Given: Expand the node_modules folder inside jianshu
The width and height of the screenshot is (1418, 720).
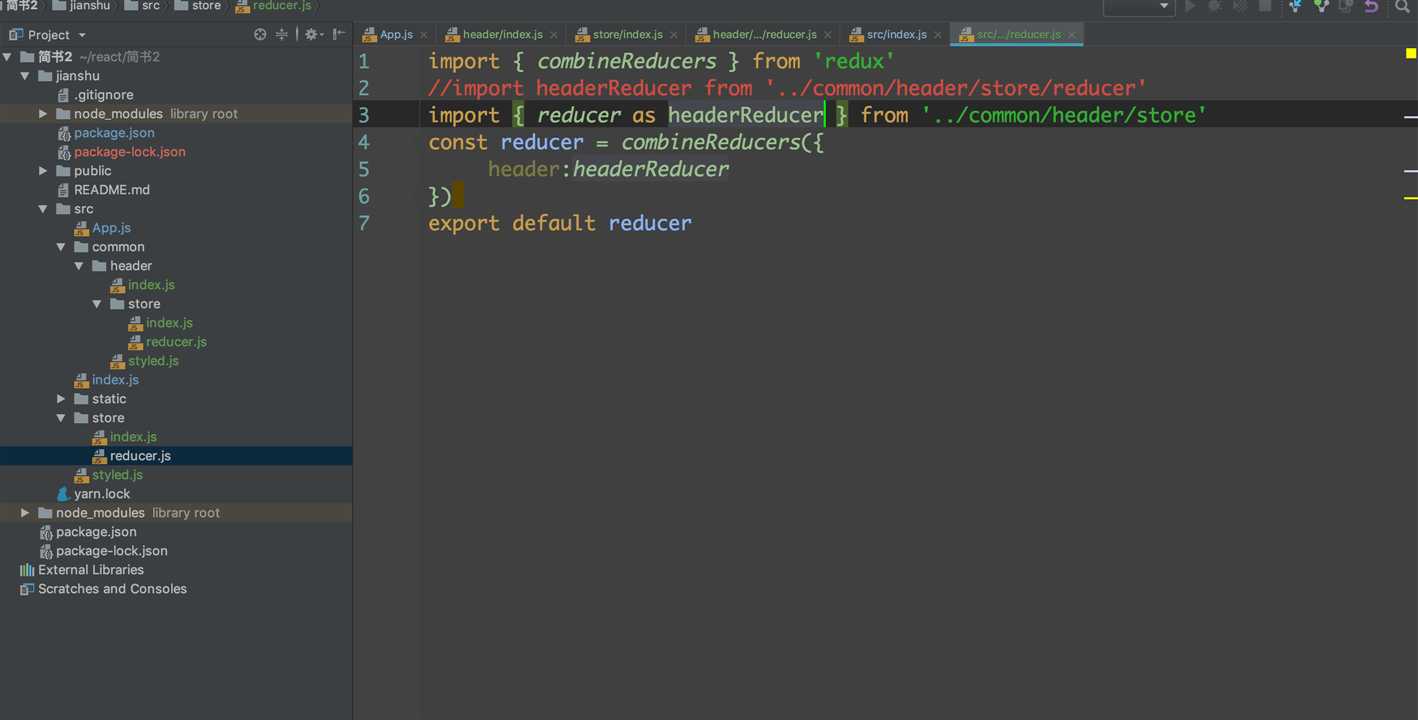Looking at the screenshot, I should (43, 114).
